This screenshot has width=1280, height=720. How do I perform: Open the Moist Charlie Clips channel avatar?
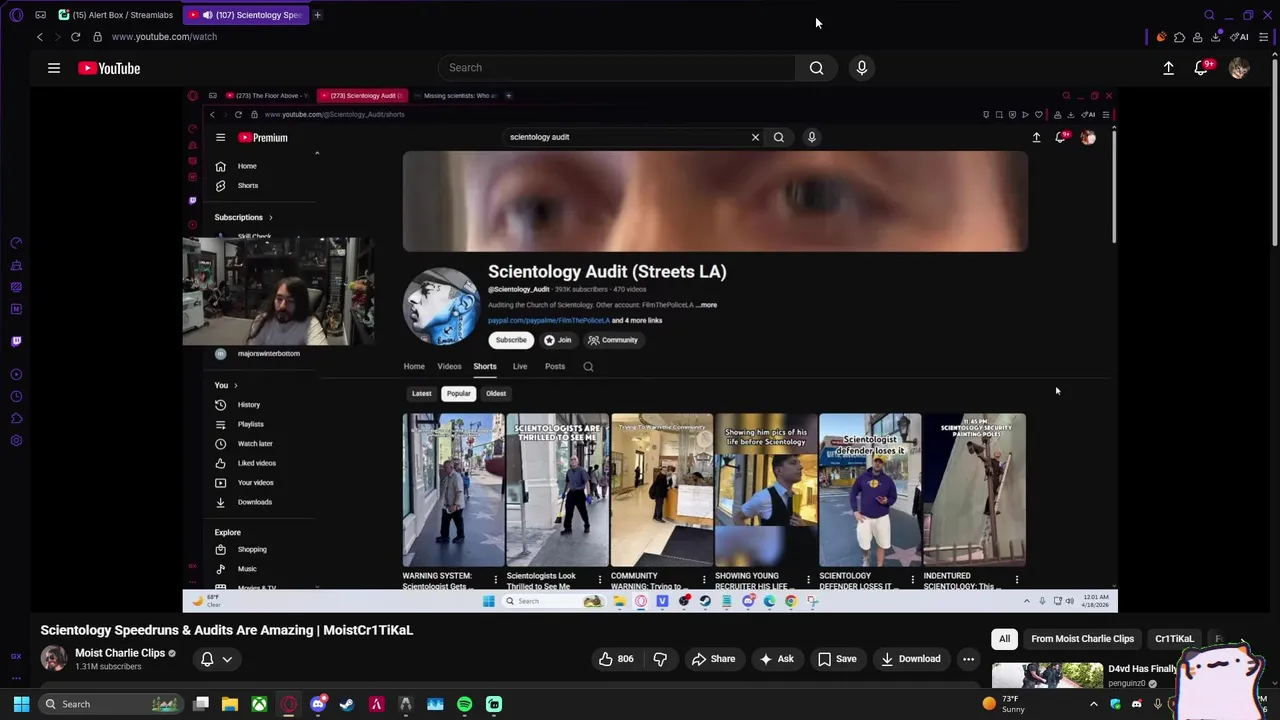pos(53,659)
